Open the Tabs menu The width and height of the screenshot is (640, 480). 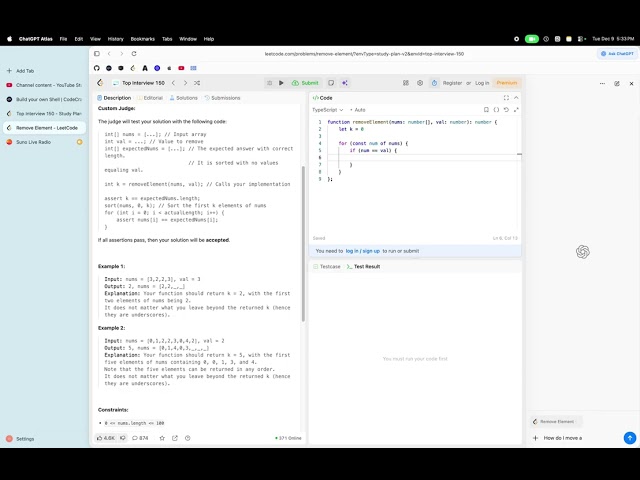(x=167, y=39)
